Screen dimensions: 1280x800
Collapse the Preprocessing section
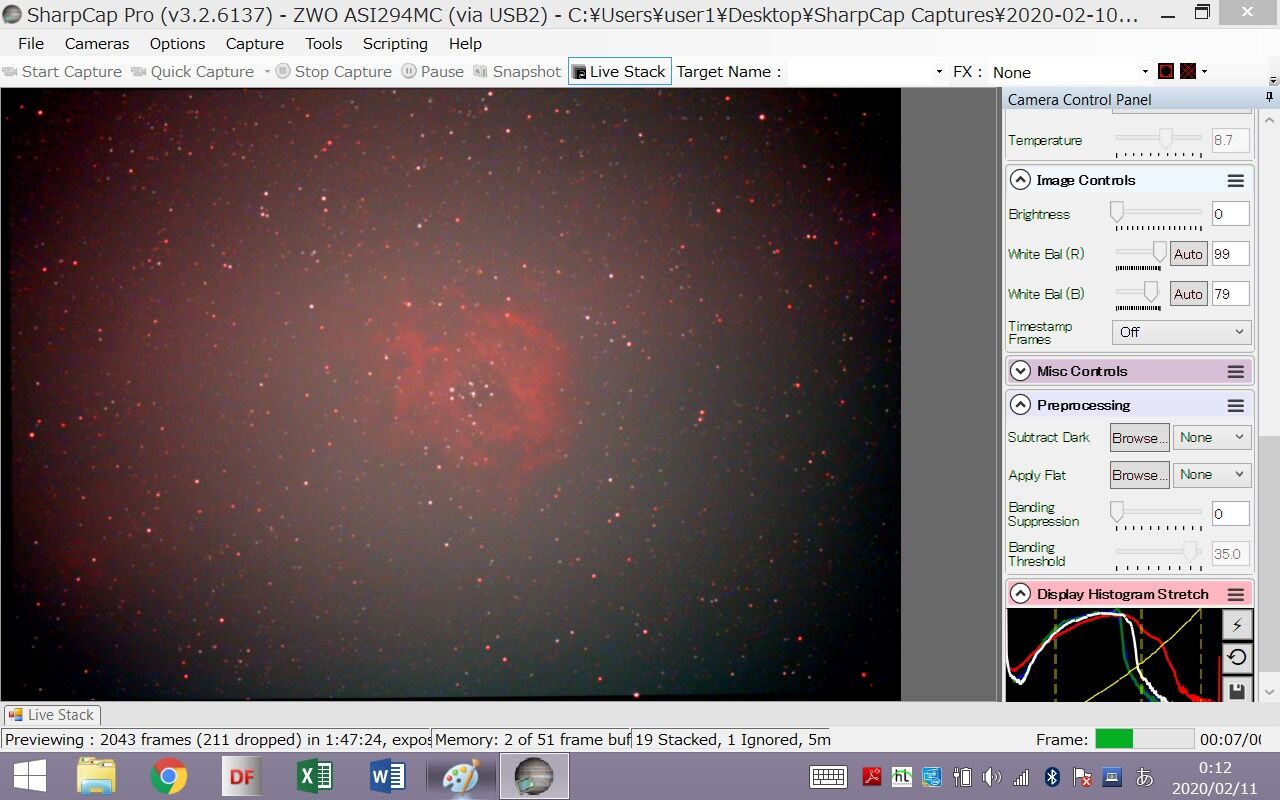click(x=1020, y=405)
